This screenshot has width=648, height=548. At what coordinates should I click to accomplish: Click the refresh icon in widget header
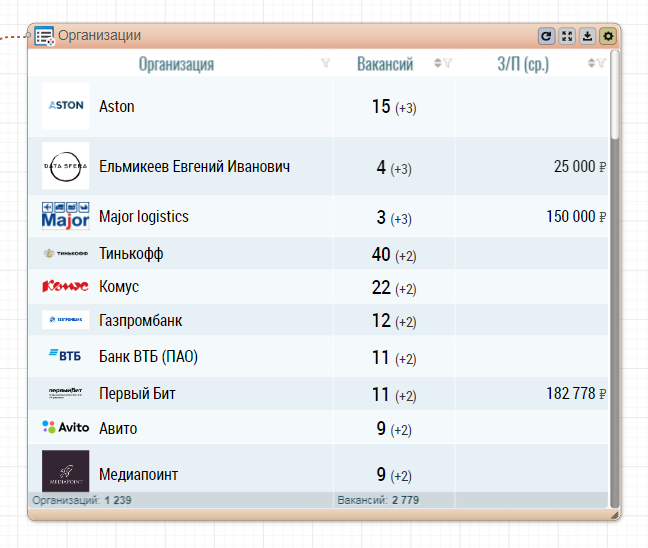pyautogui.click(x=546, y=36)
